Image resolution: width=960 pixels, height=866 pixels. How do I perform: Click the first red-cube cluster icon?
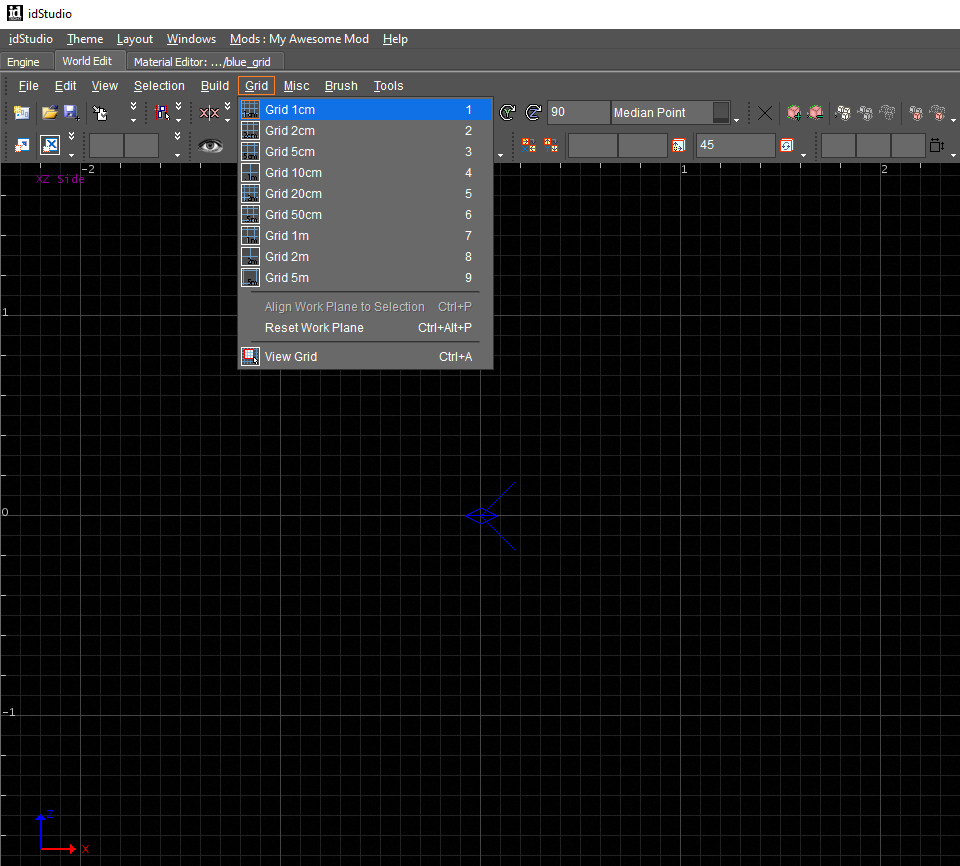916,113
